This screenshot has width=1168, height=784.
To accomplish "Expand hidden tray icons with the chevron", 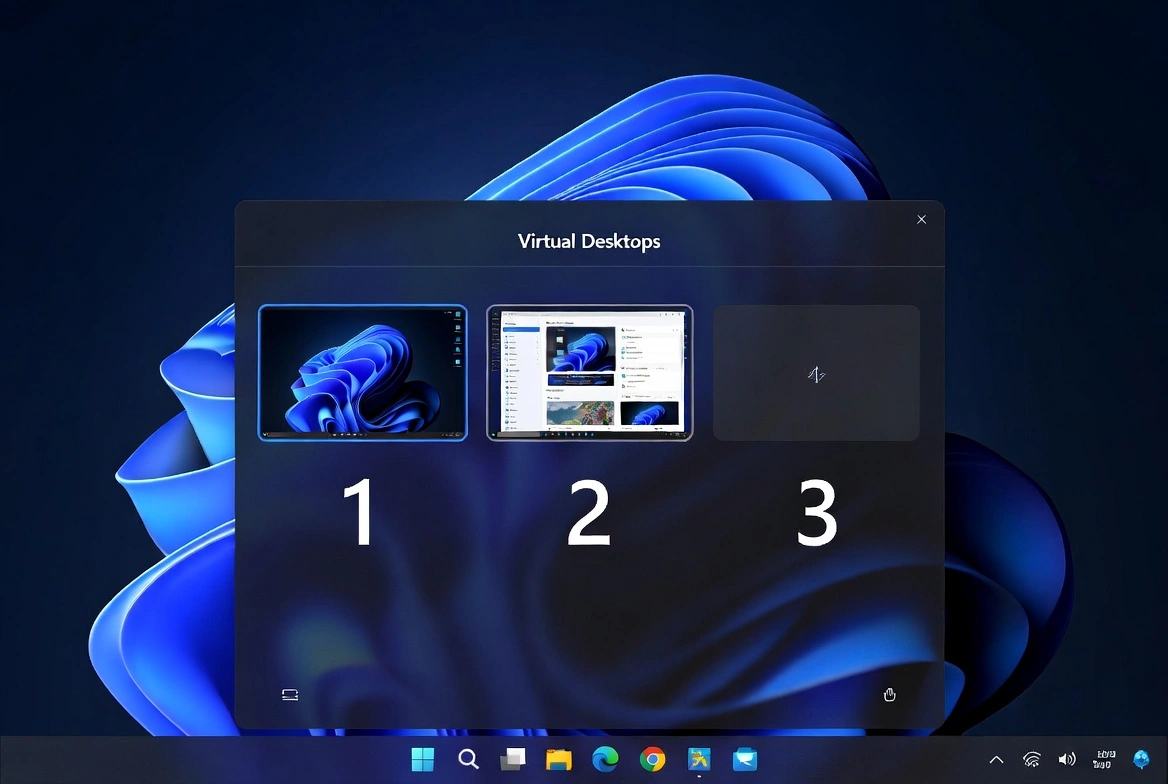I will 996,759.
